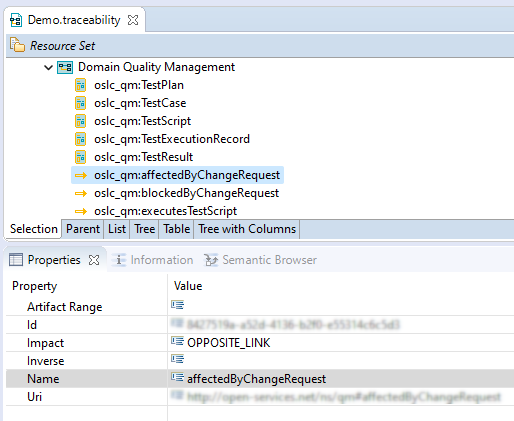This screenshot has width=514, height=421.
Task: Switch to the Tree with Columns tab
Action: [247, 229]
